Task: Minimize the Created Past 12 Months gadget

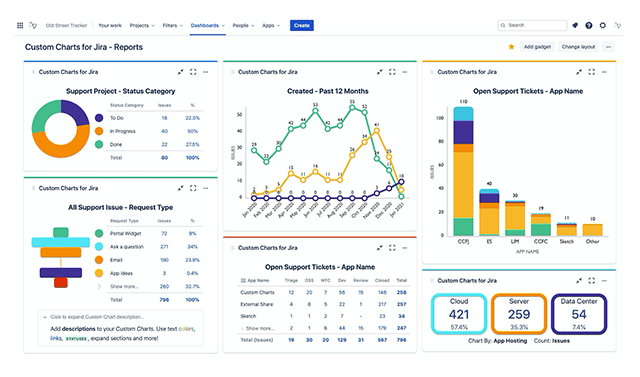Action: tap(380, 72)
